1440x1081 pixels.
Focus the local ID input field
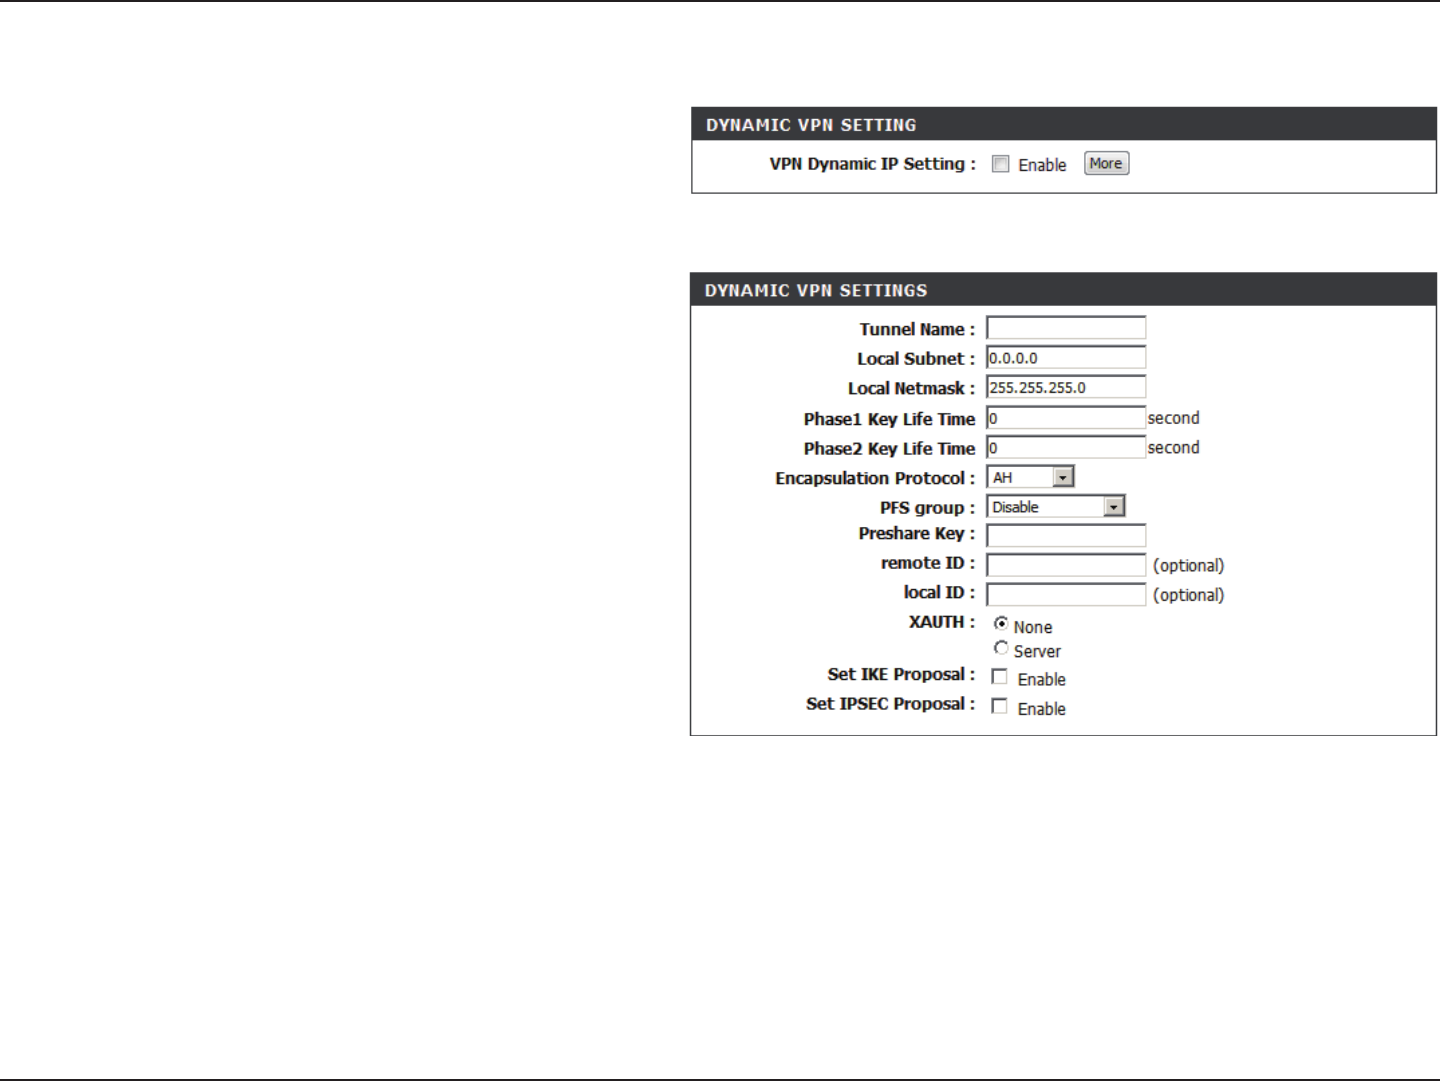(x=1066, y=594)
